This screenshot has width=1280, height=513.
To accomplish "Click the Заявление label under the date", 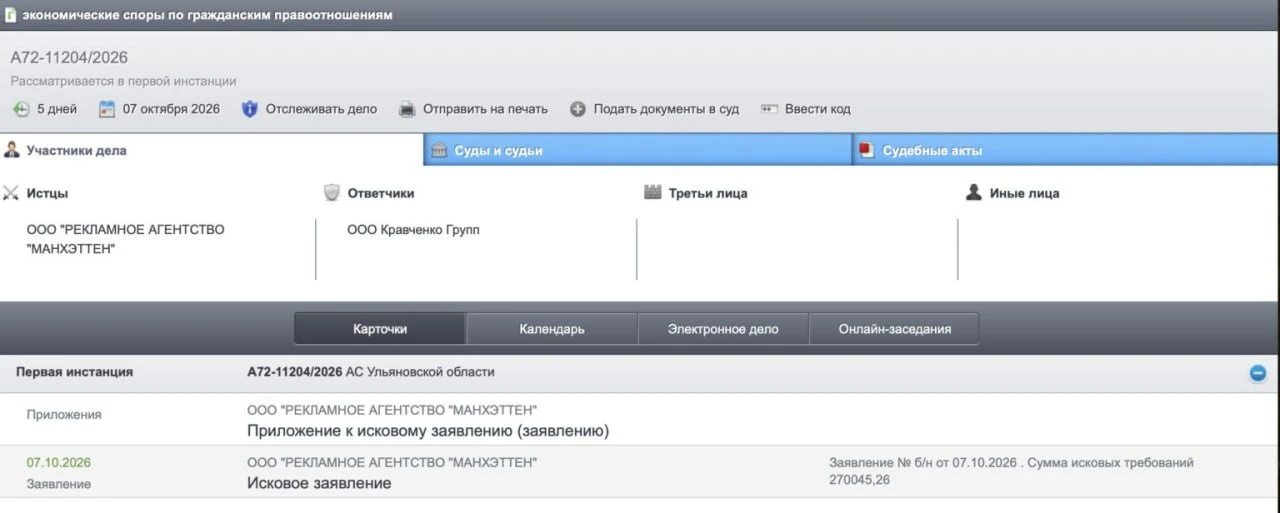I will 59,484.
